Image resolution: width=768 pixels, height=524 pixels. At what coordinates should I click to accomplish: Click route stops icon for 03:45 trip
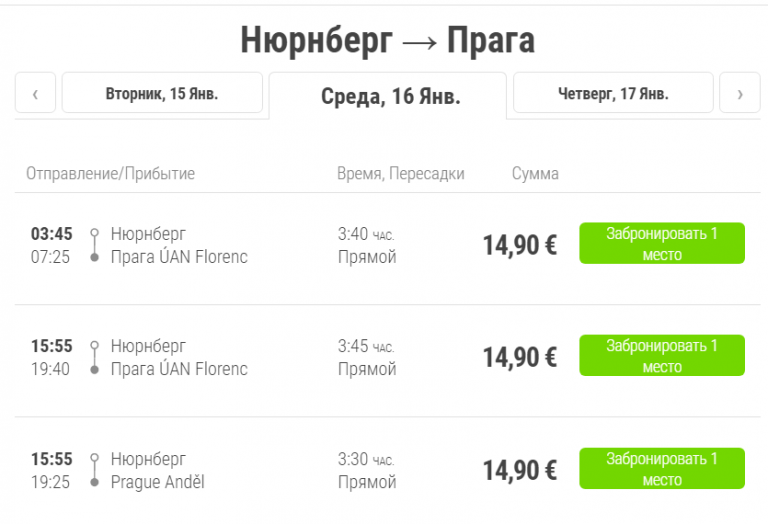94,245
